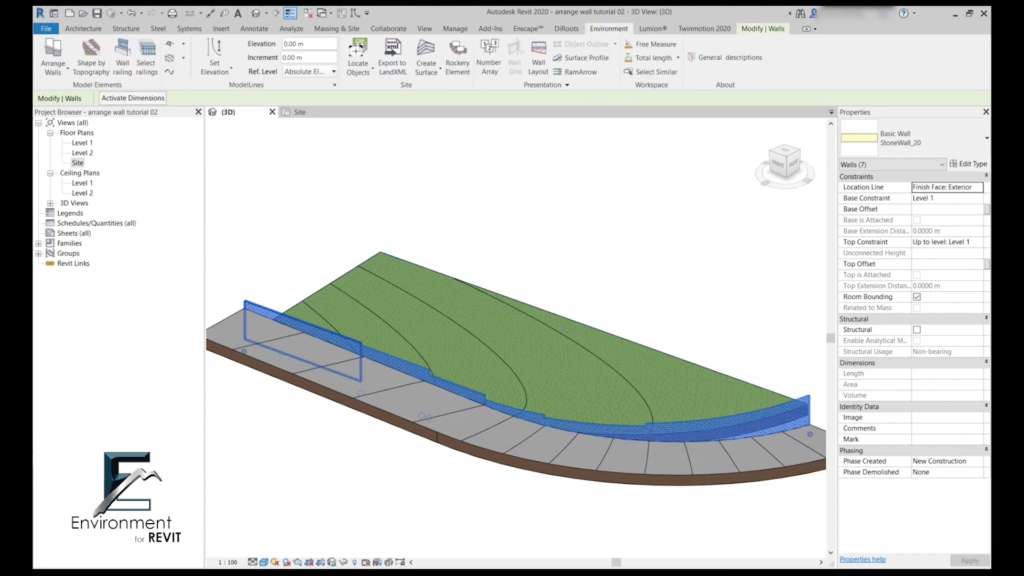This screenshot has width=1024, height=576.
Task: Close the Project Browser panel
Action: tap(199, 112)
